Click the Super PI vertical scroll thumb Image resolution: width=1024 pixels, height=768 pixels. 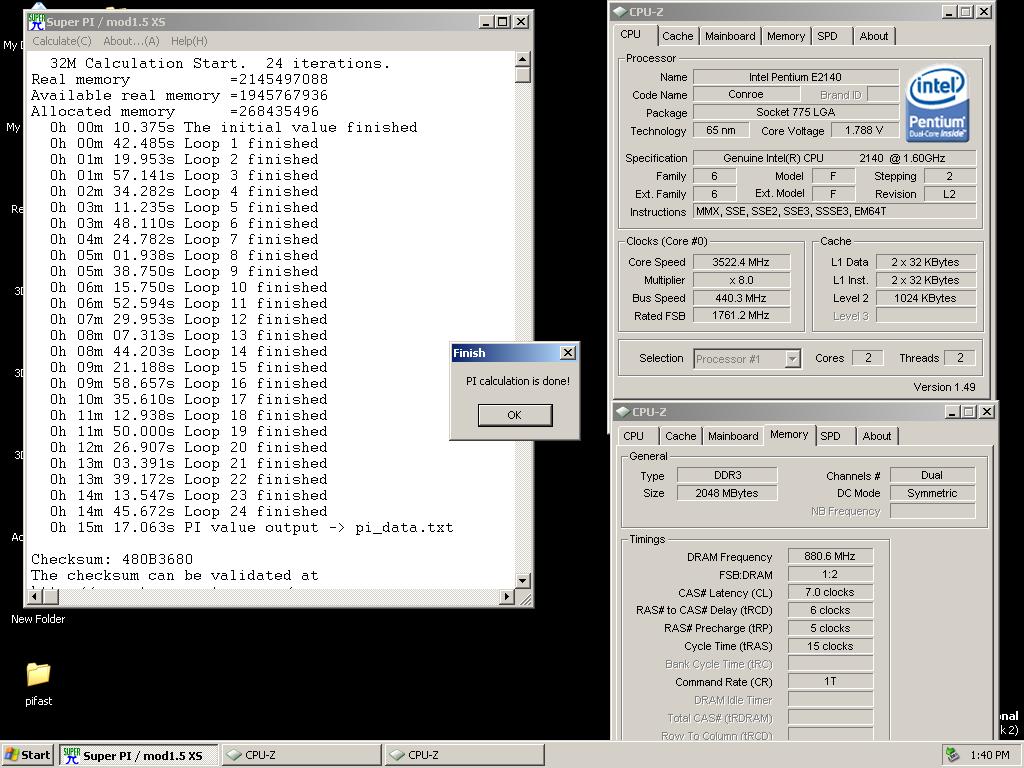[x=522, y=74]
